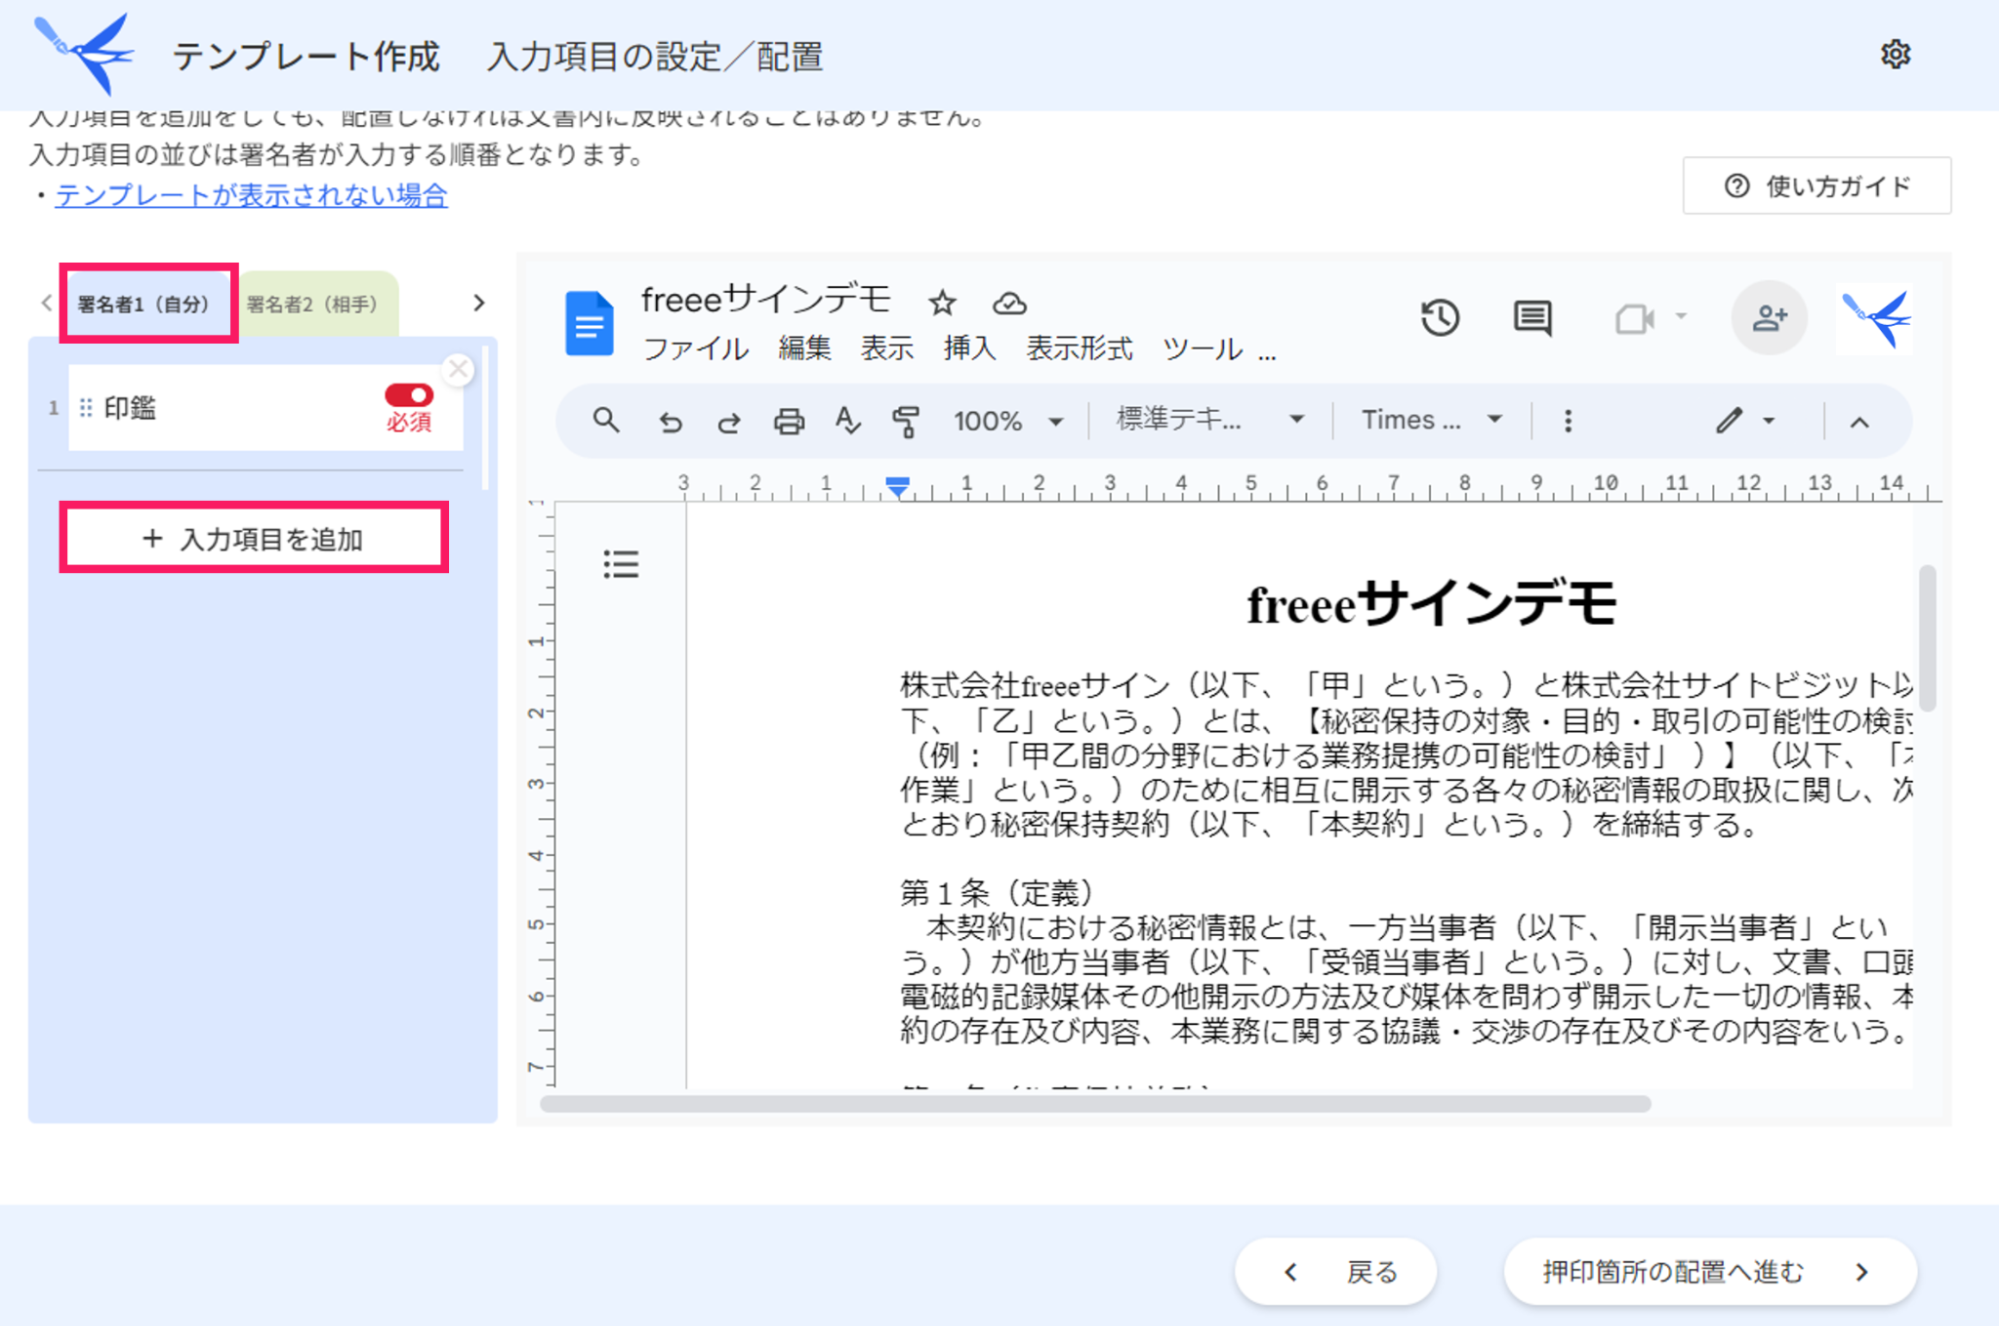Open the 標準テキ... paragraph style dropdown
Viewport: 1999px width, 1326px height.
coord(1210,420)
